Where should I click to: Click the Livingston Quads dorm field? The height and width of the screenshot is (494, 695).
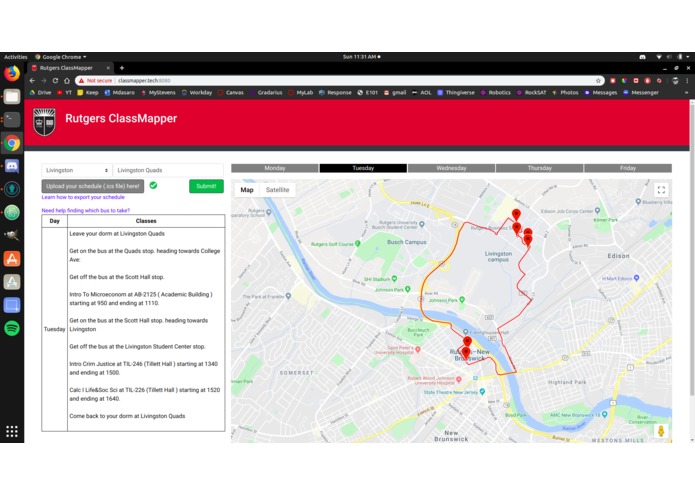[168, 170]
